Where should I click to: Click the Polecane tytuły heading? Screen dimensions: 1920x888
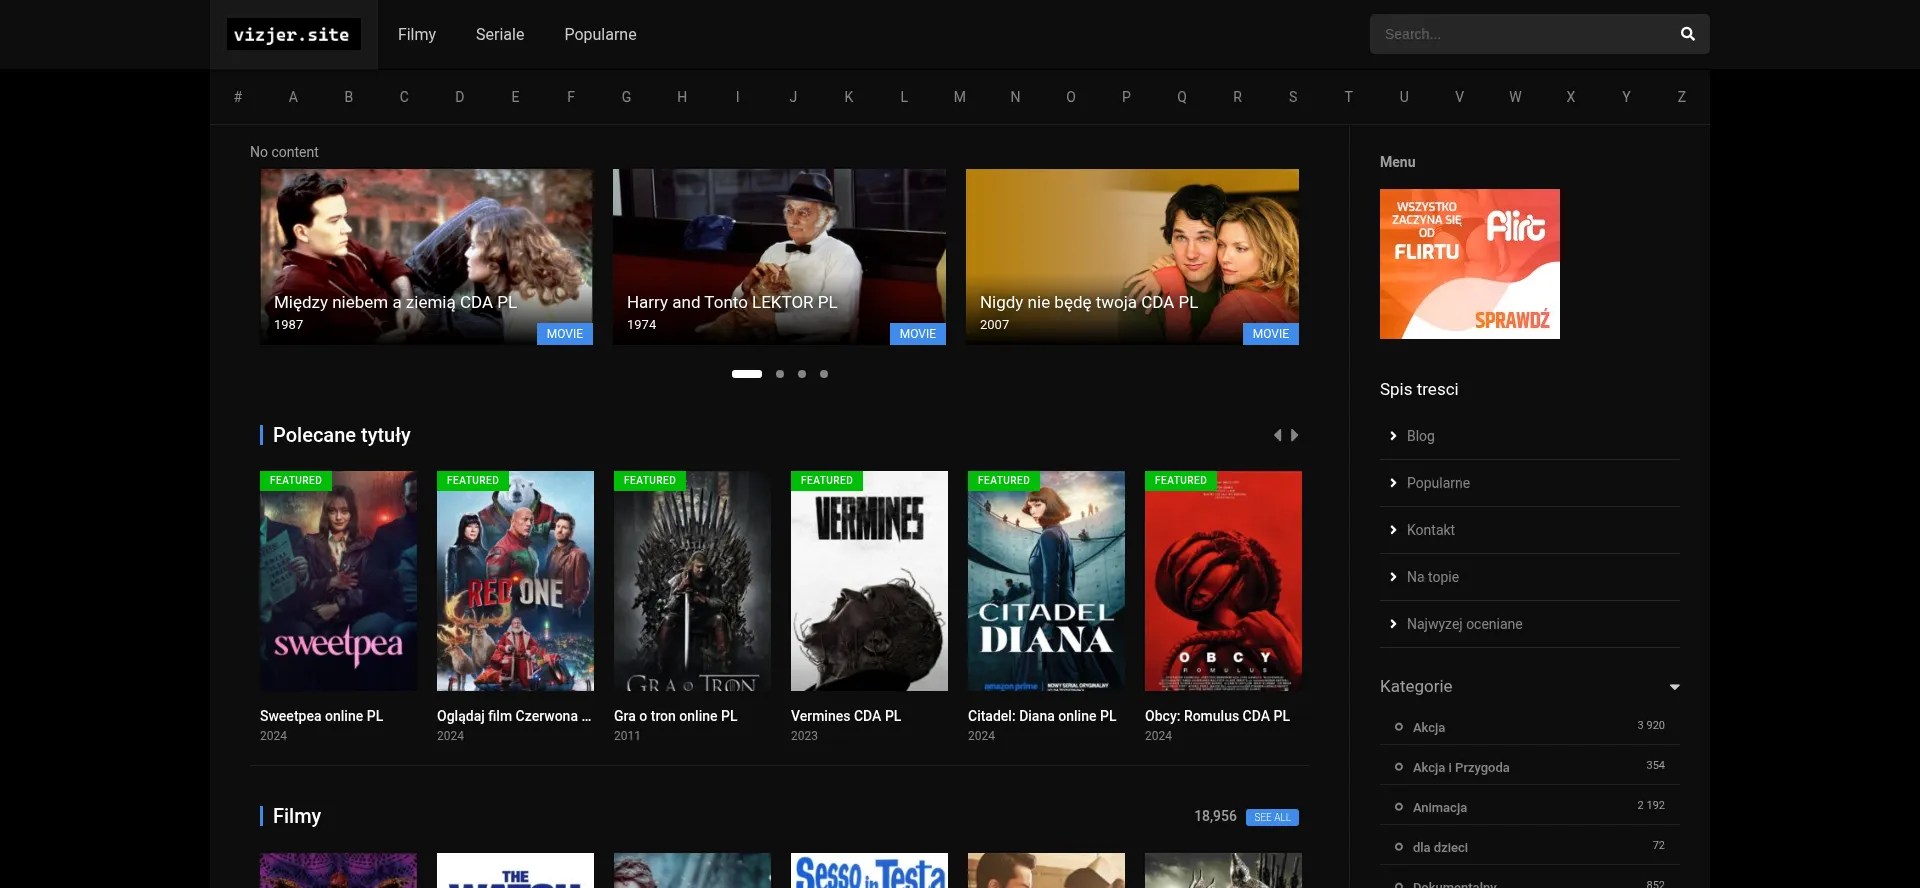click(x=341, y=435)
